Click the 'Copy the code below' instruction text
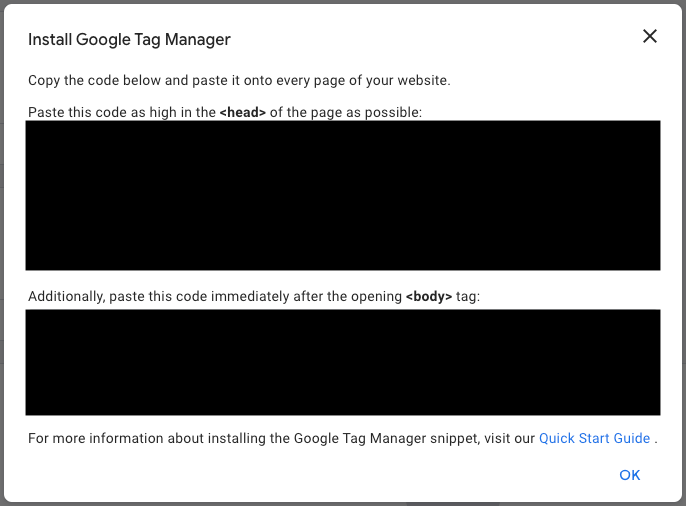 (x=239, y=80)
